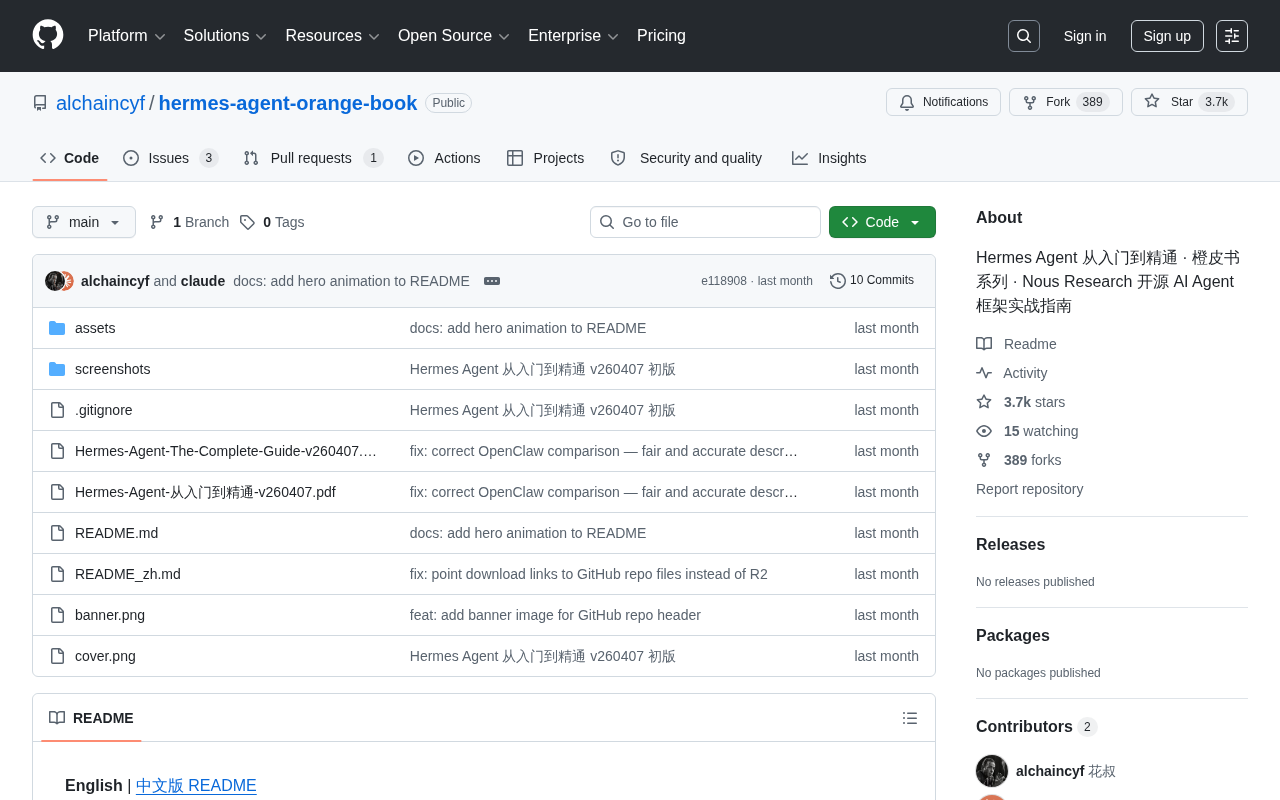
Task: Open Hermes-Agent-从入门到精通-v260407.pdf file
Action: coord(205,492)
